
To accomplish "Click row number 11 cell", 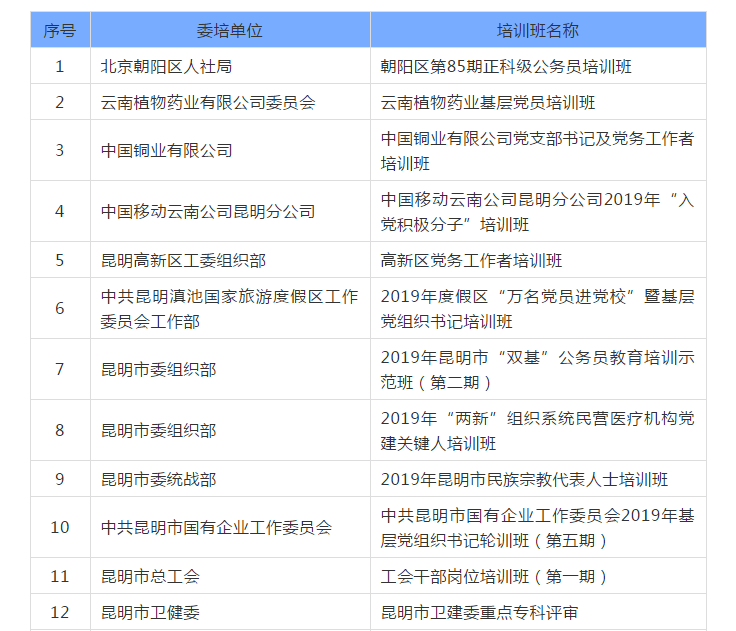I will 60,576.
